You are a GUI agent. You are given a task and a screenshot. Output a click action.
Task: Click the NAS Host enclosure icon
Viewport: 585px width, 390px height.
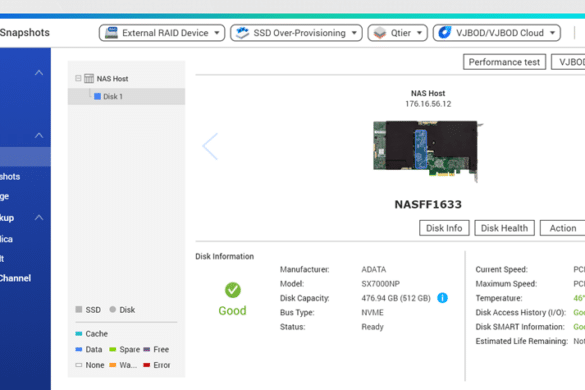click(x=89, y=78)
